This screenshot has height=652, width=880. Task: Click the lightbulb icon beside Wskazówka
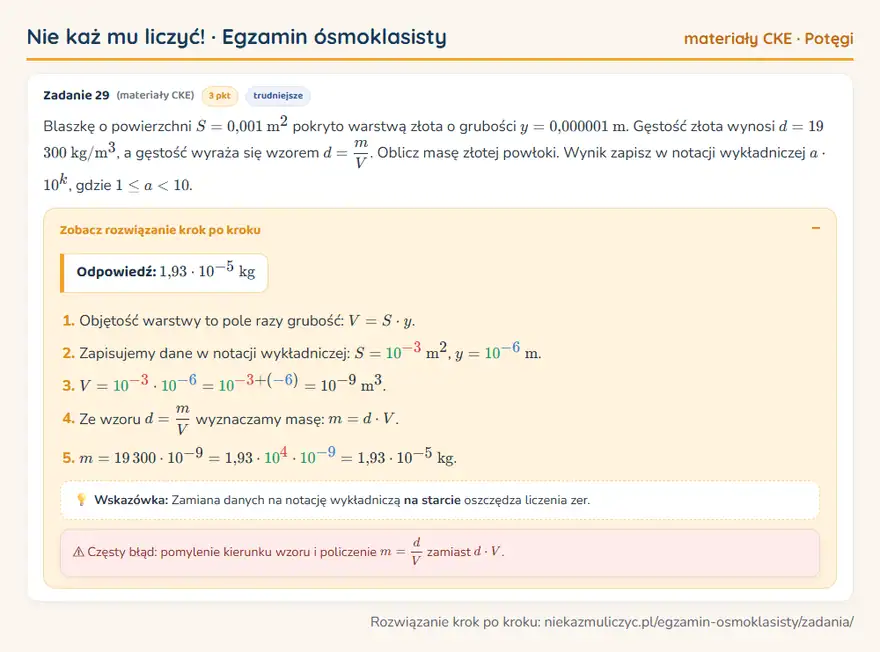(81, 499)
